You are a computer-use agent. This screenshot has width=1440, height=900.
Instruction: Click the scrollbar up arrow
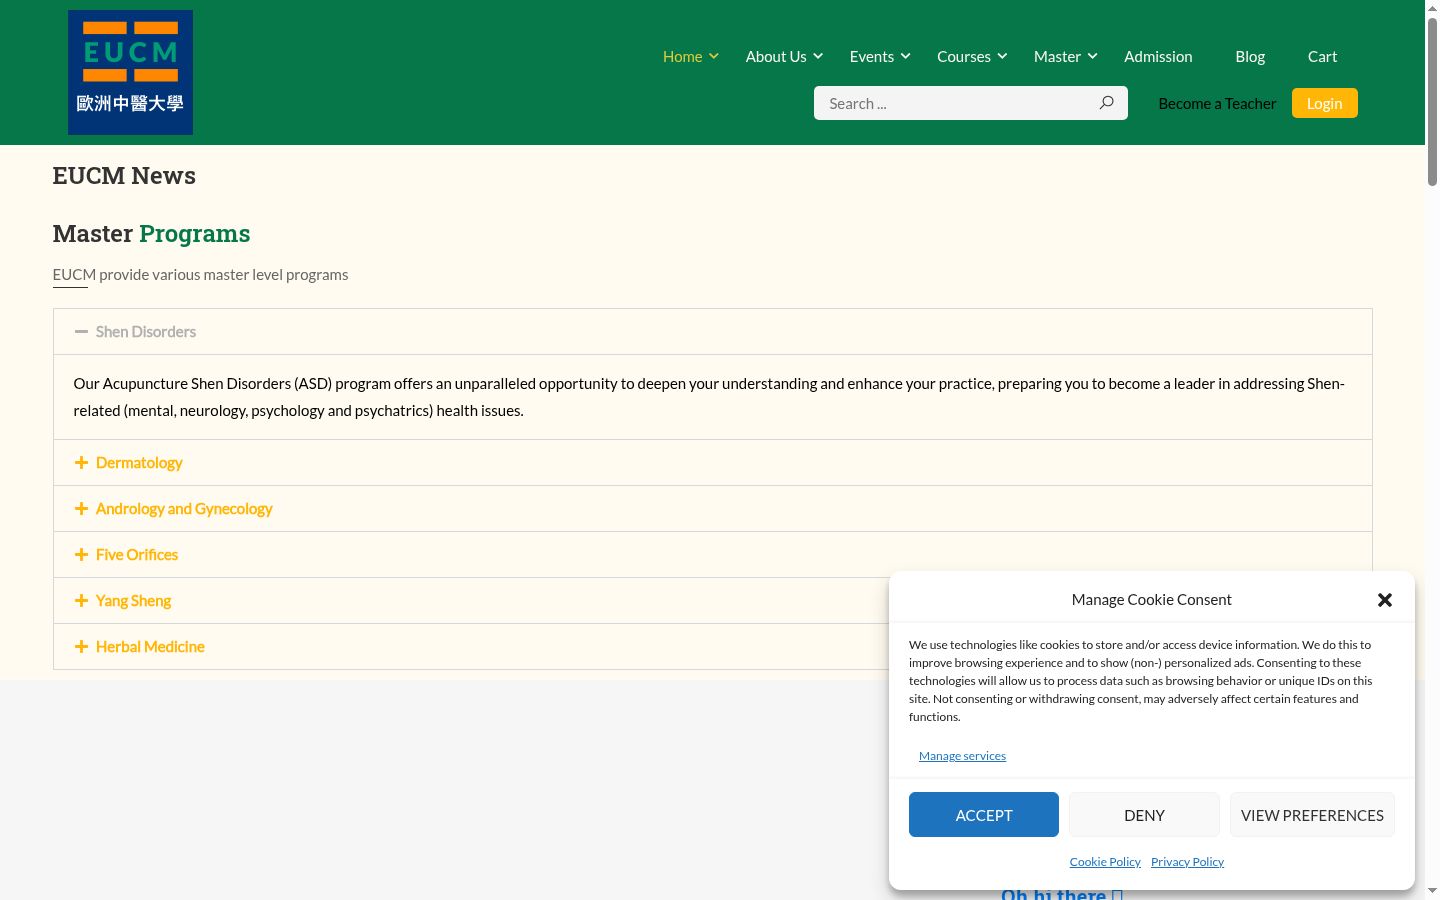(x=1432, y=7)
